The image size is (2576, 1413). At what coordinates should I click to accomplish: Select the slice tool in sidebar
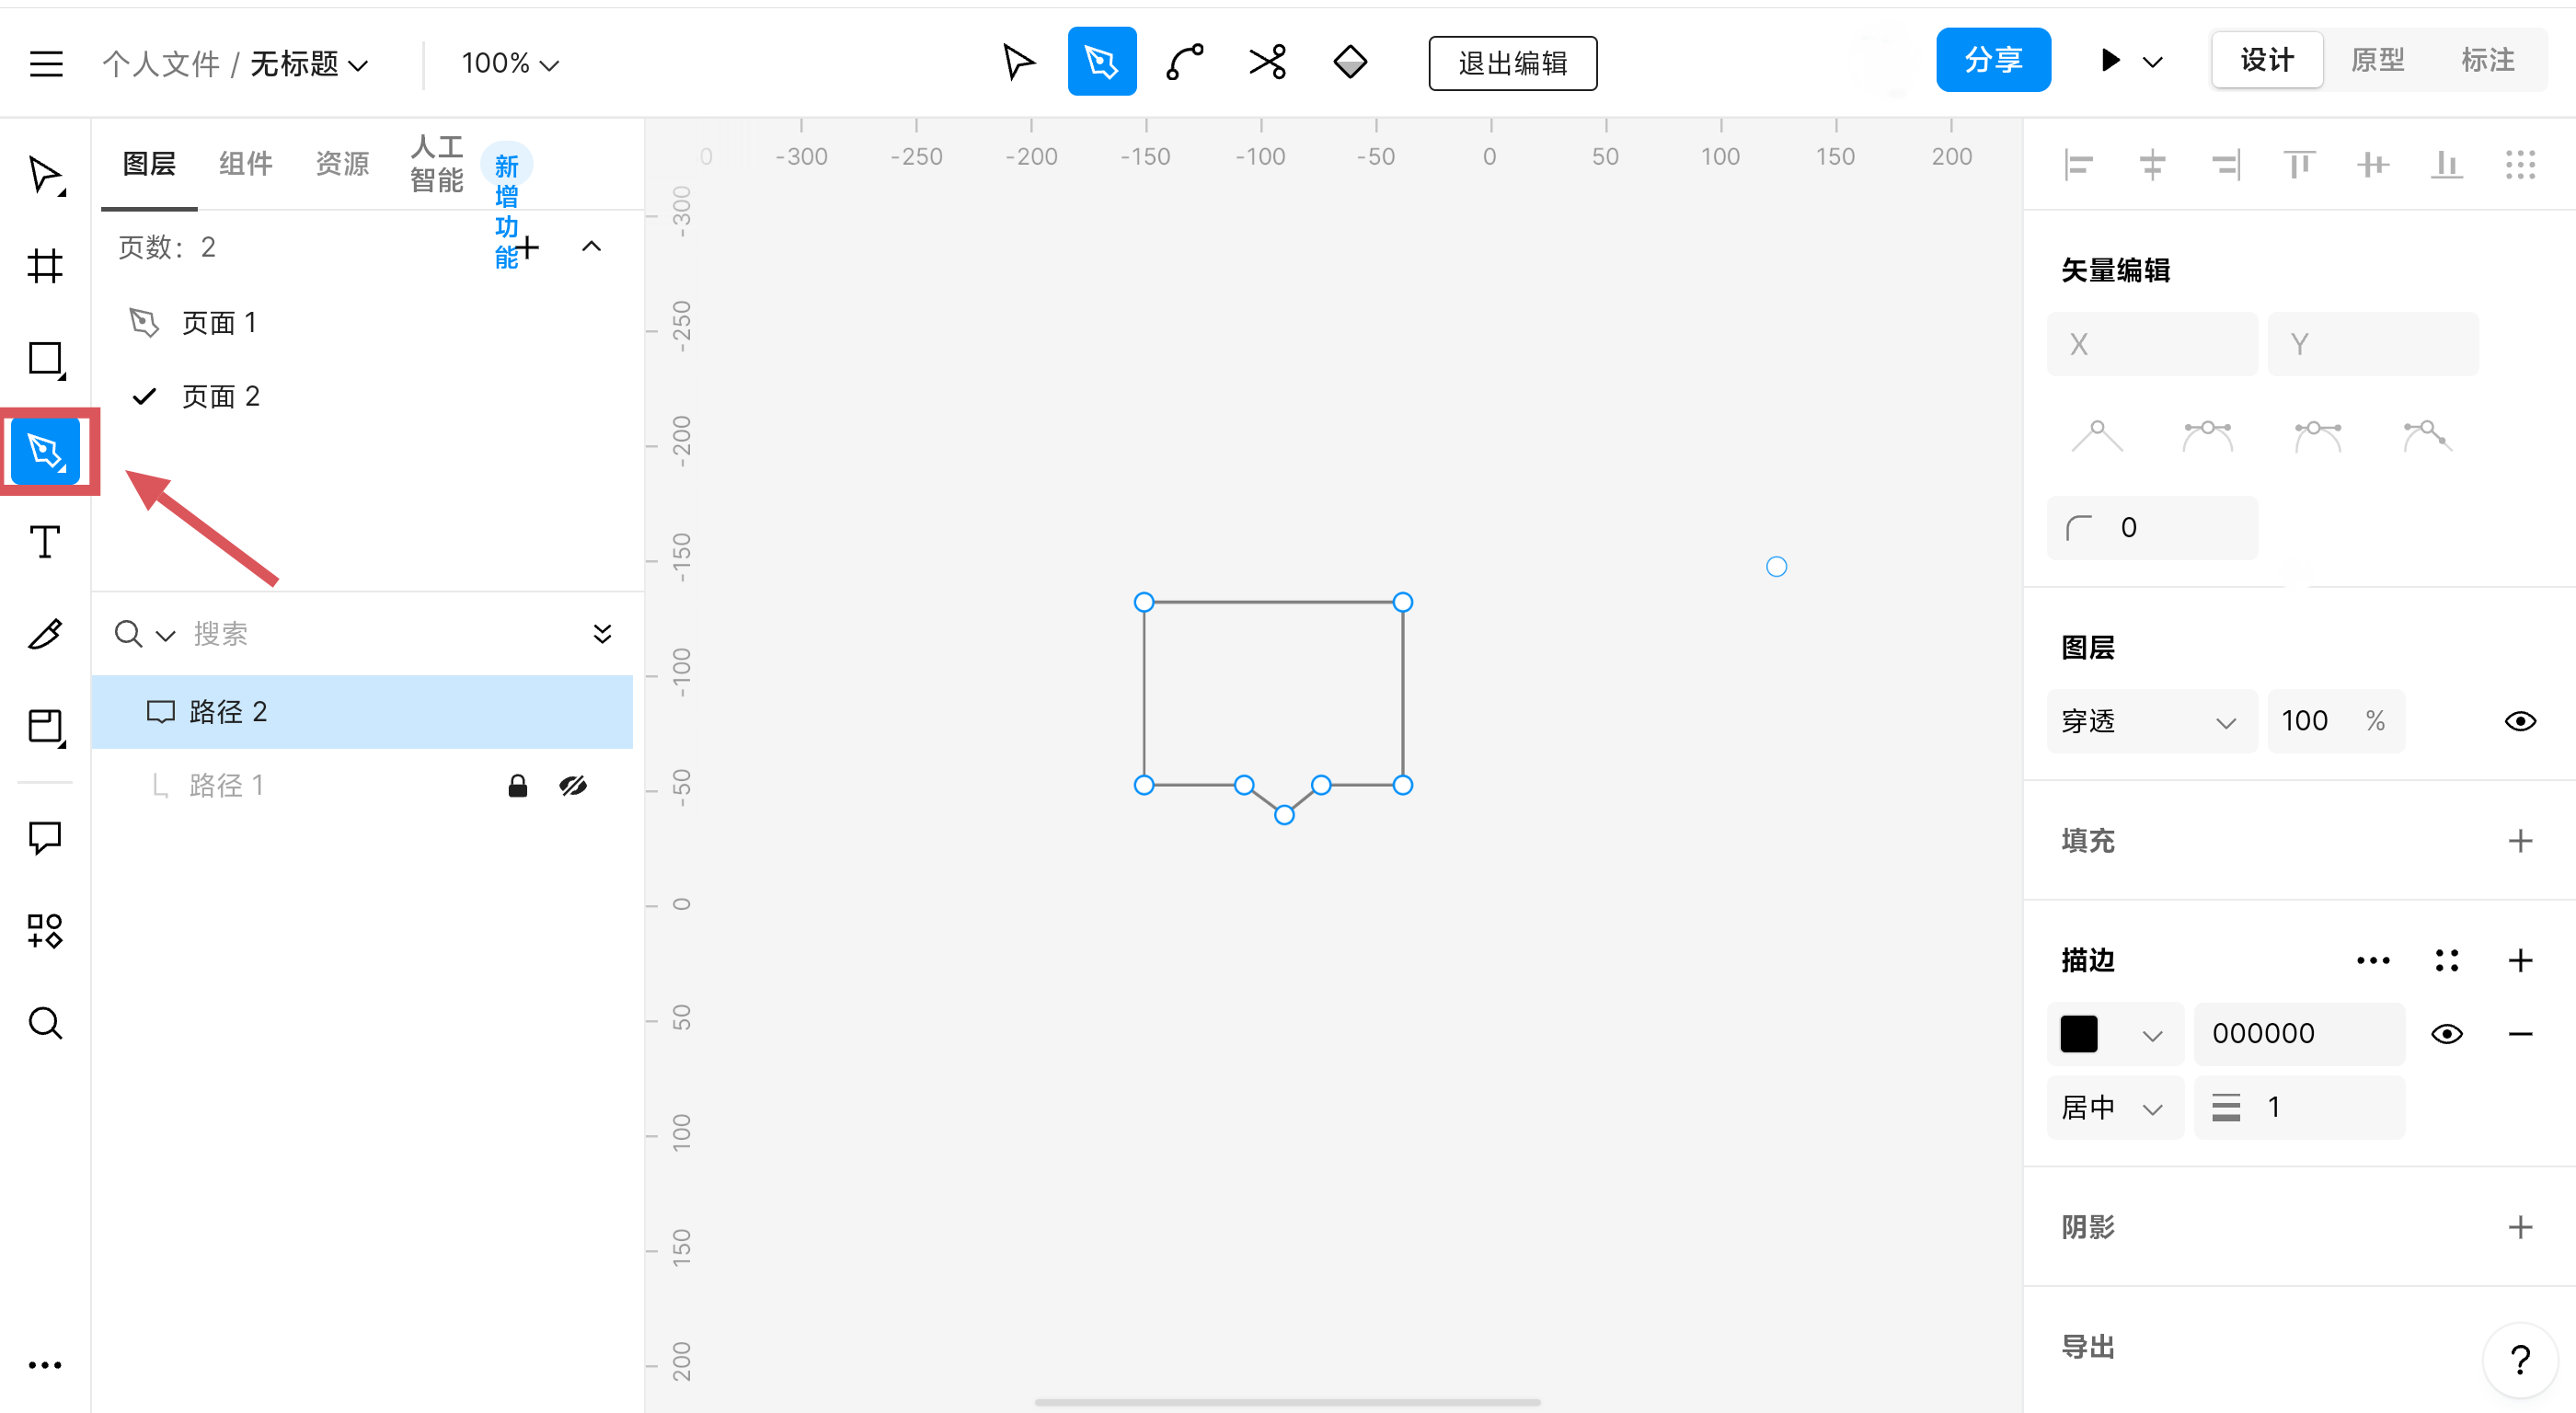[46, 726]
